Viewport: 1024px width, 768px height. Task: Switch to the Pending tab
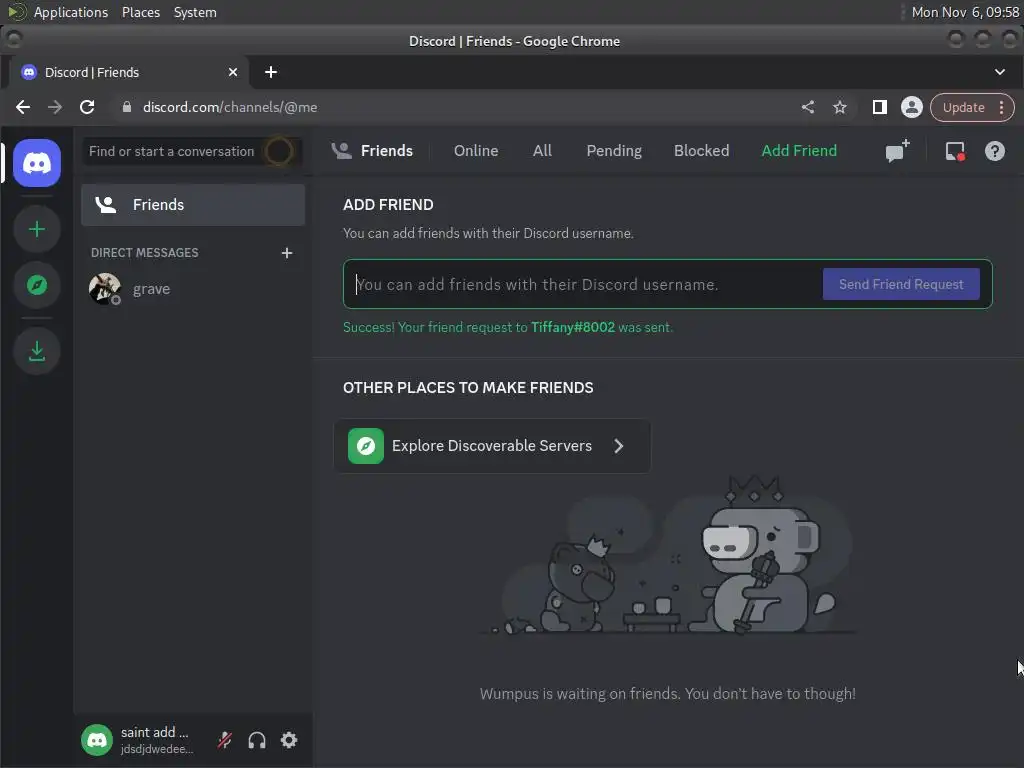pos(614,151)
